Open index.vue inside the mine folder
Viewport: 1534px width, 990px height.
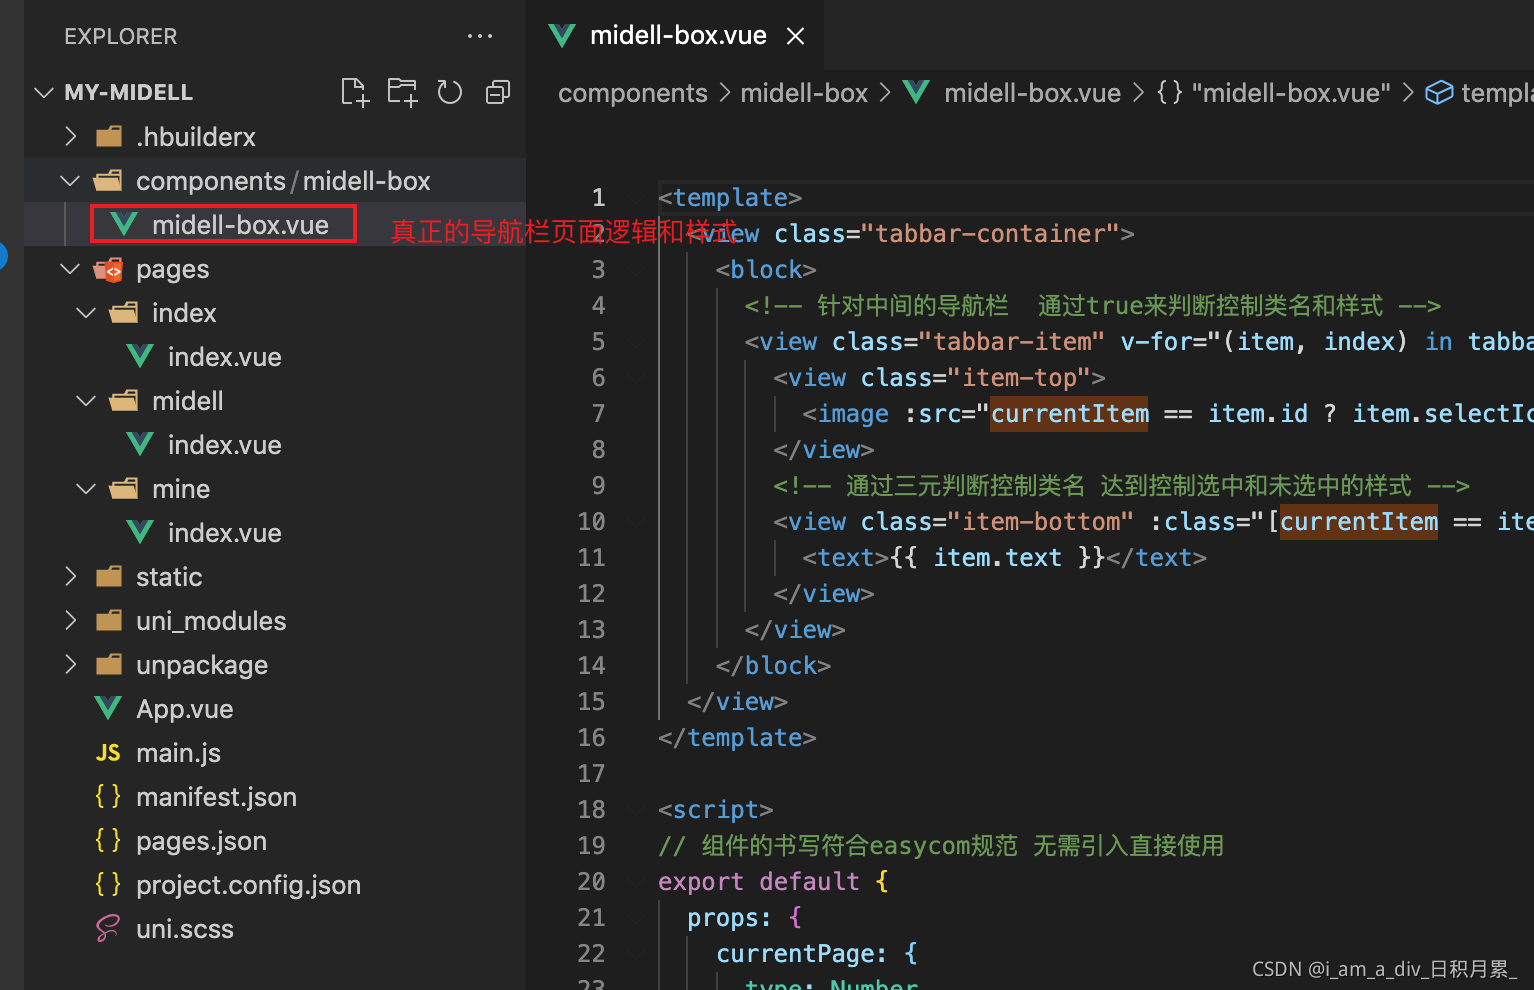[224, 533]
